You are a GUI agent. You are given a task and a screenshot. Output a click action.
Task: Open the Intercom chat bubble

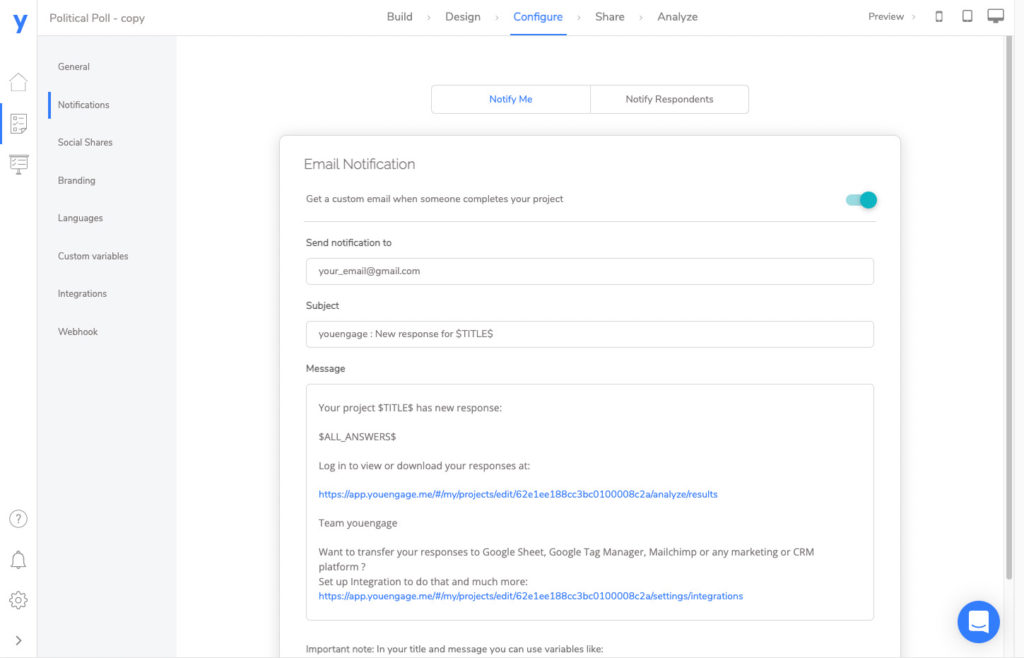point(978,621)
